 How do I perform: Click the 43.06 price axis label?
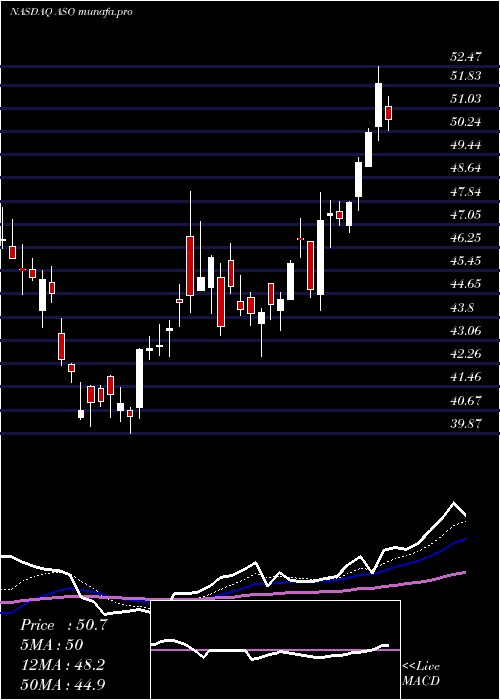pyautogui.click(x=466, y=331)
